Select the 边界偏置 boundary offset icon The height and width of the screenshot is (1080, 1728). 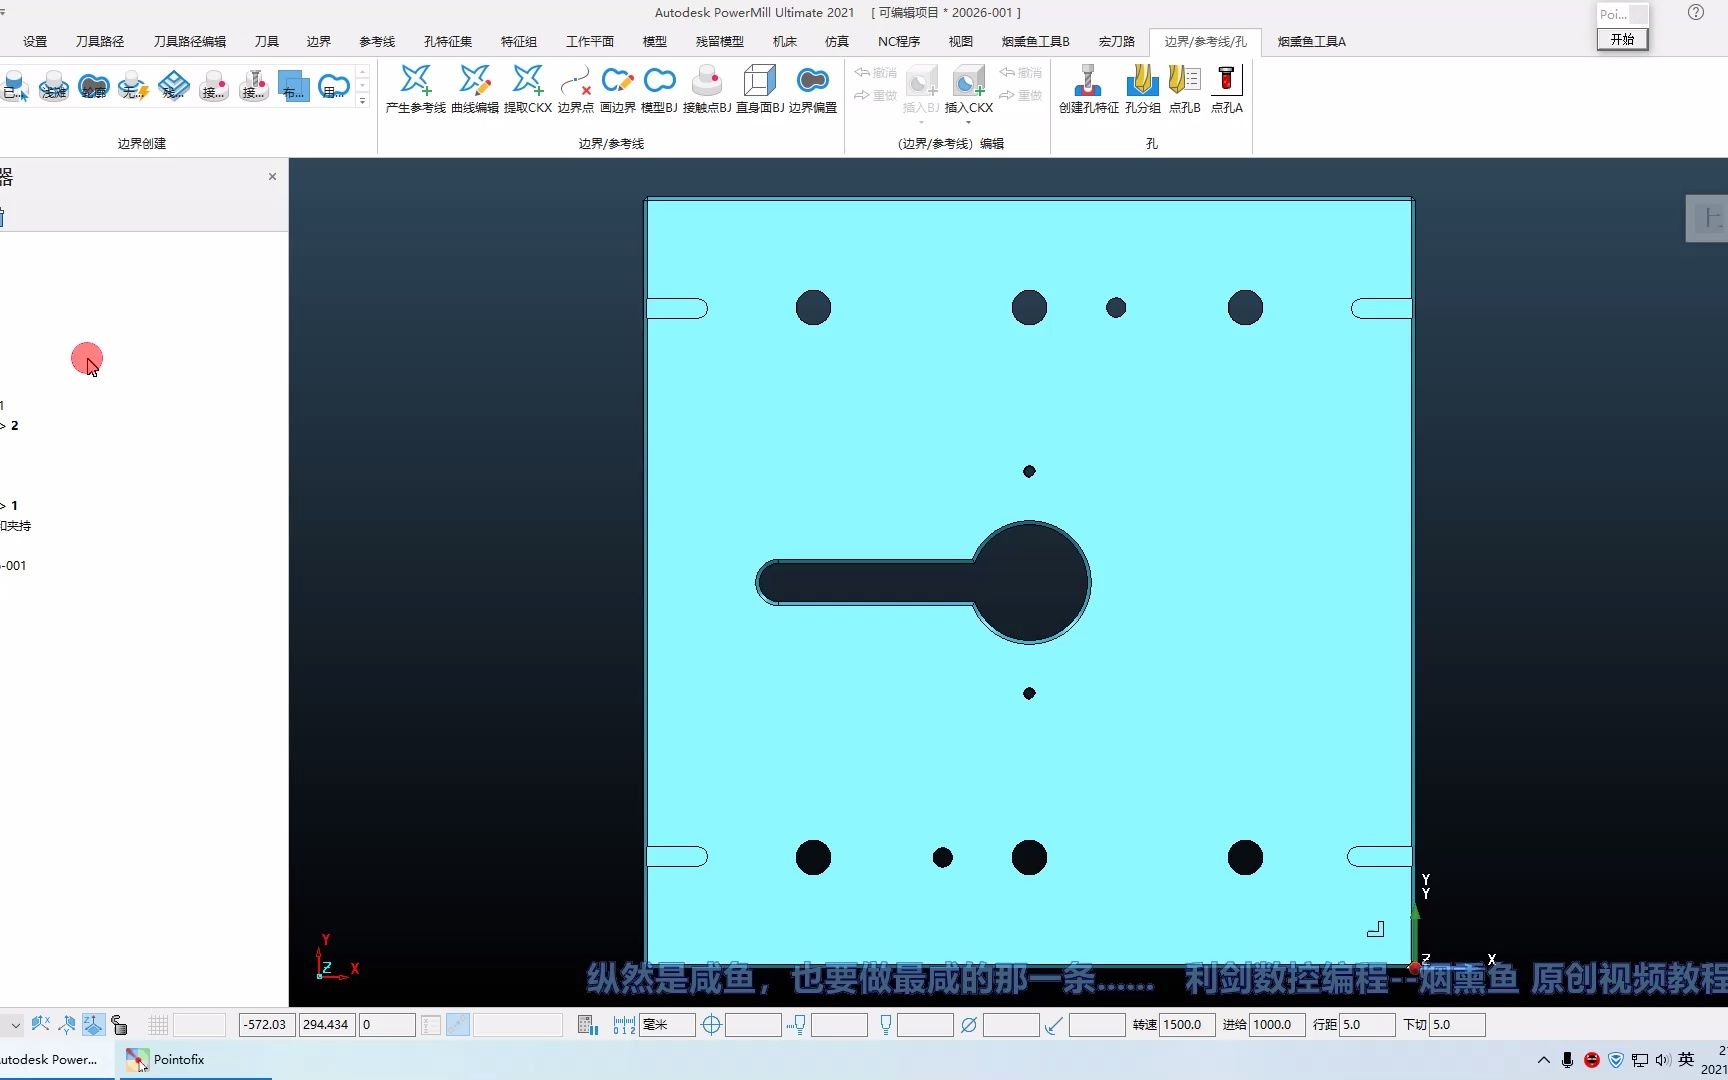(812, 88)
